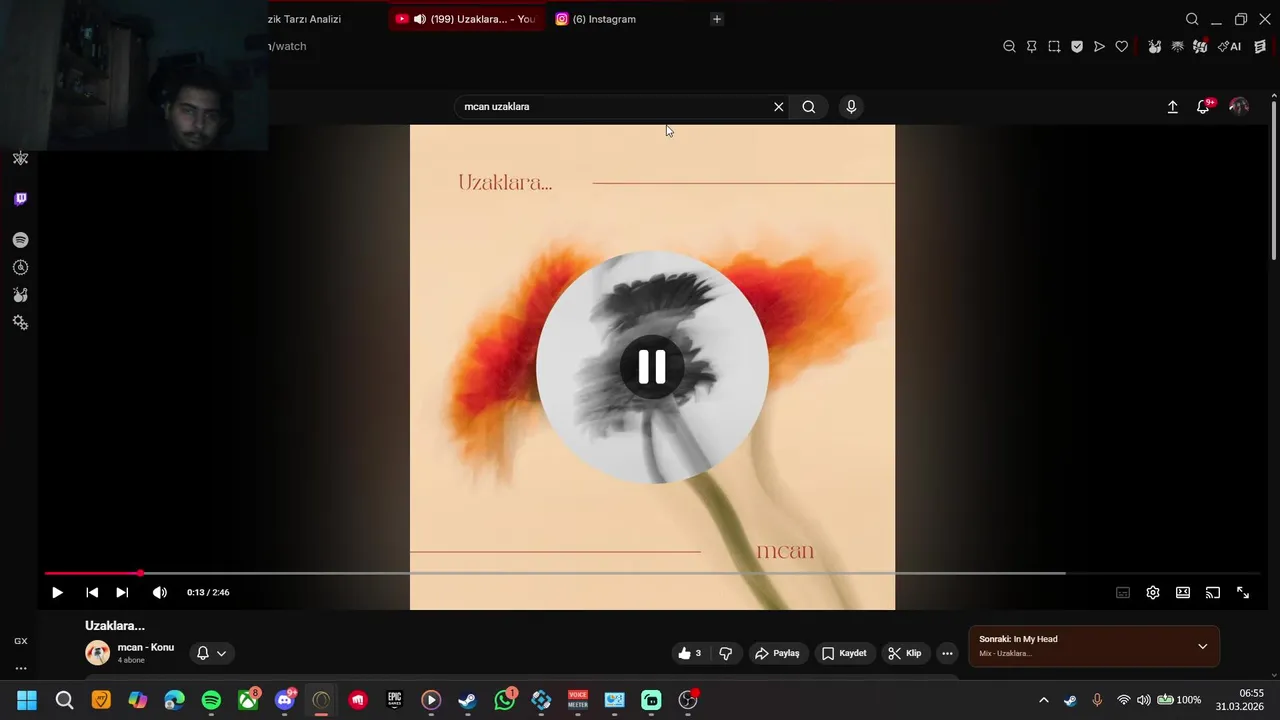The width and height of the screenshot is (1280, 720).
Task: Skip to next video in player
Action: [122, 592]
